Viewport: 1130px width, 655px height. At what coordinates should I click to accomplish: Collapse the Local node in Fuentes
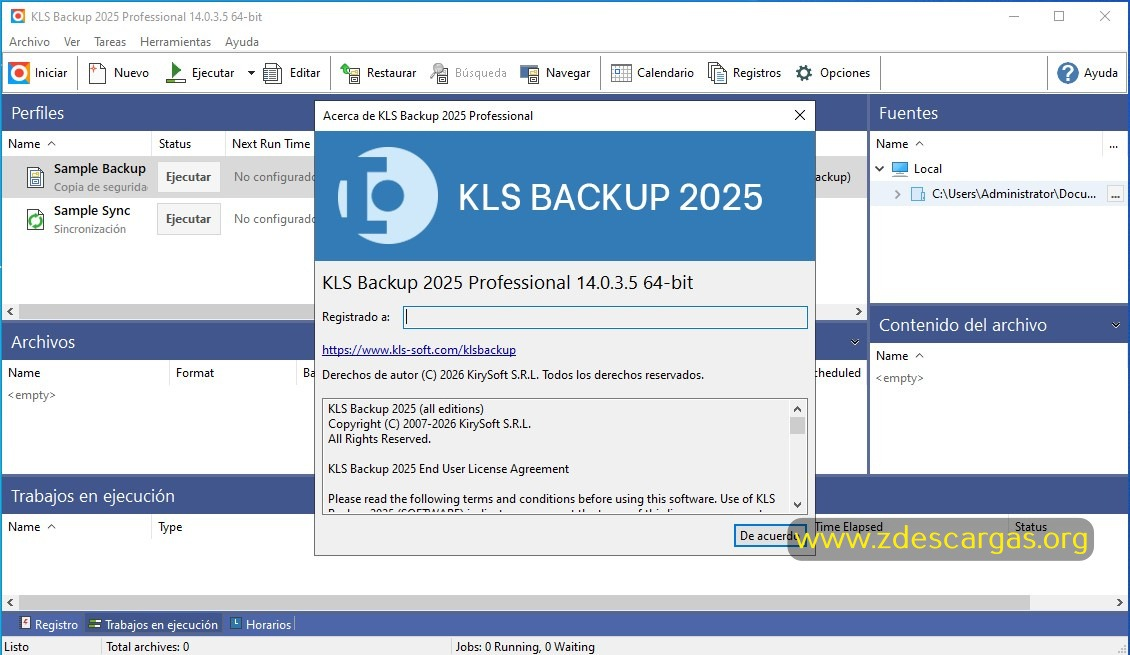pos(880,168)
